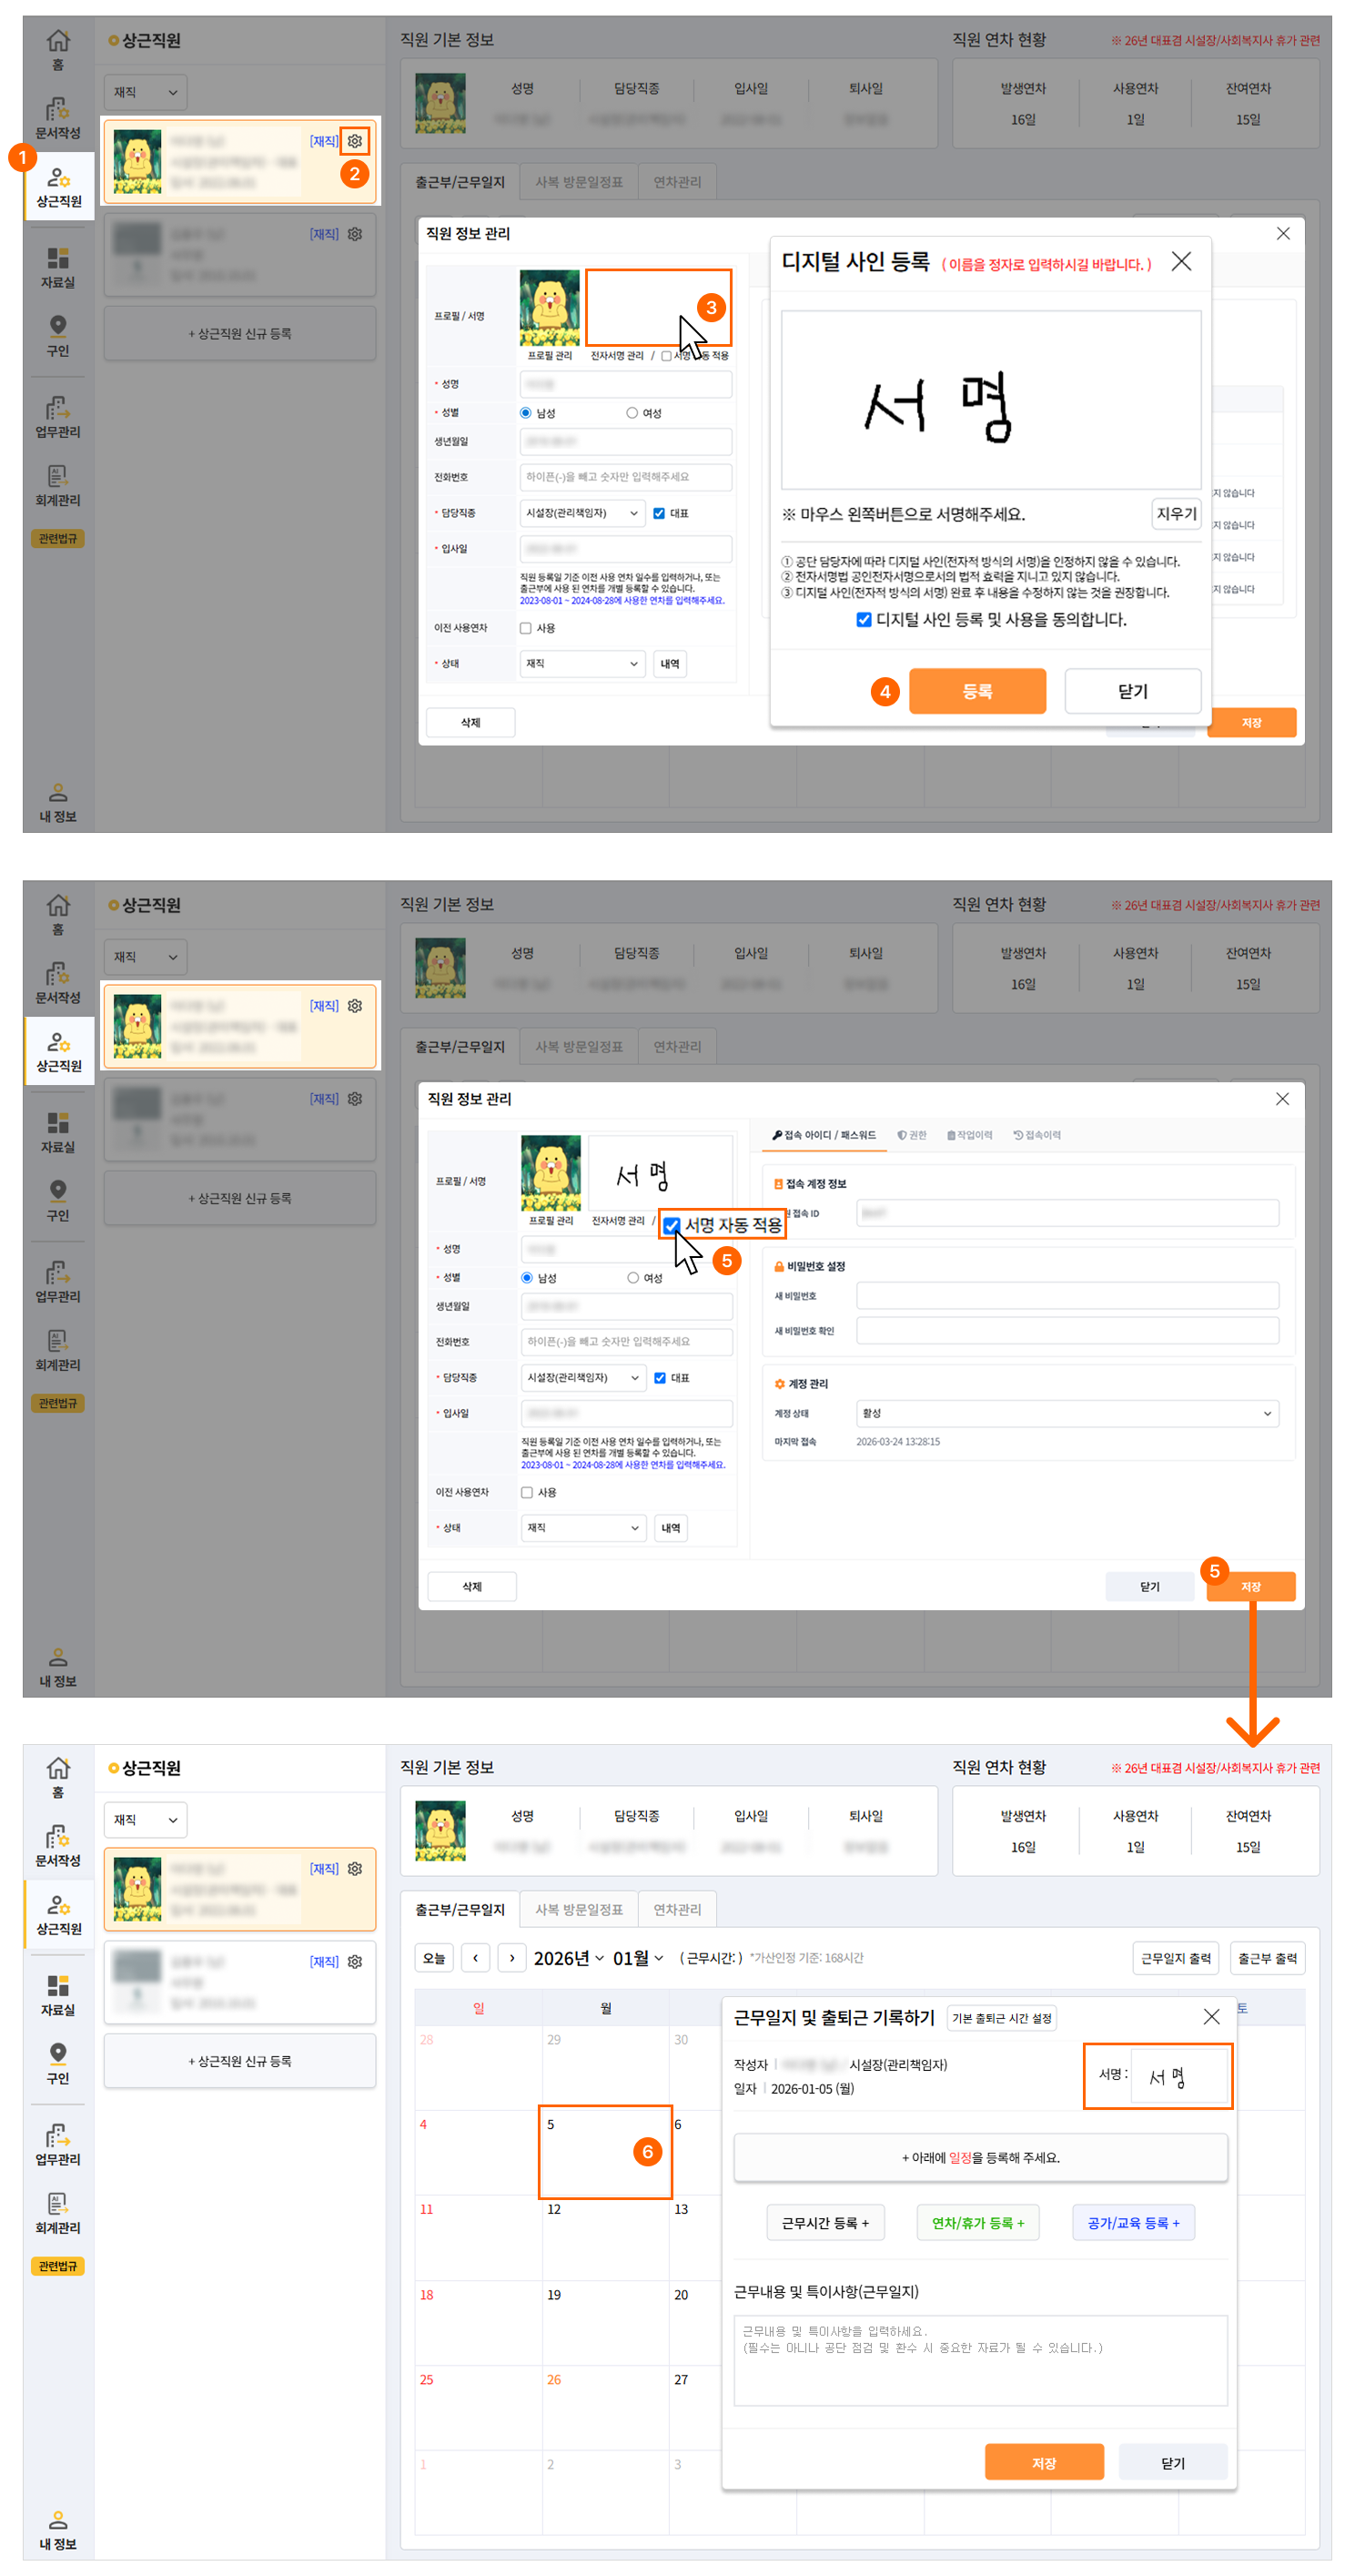Image resolution: width=1355 pixels, height=2576 pixels.
Task: Click the 근무시간 등록 + button
Action: 825,2223
